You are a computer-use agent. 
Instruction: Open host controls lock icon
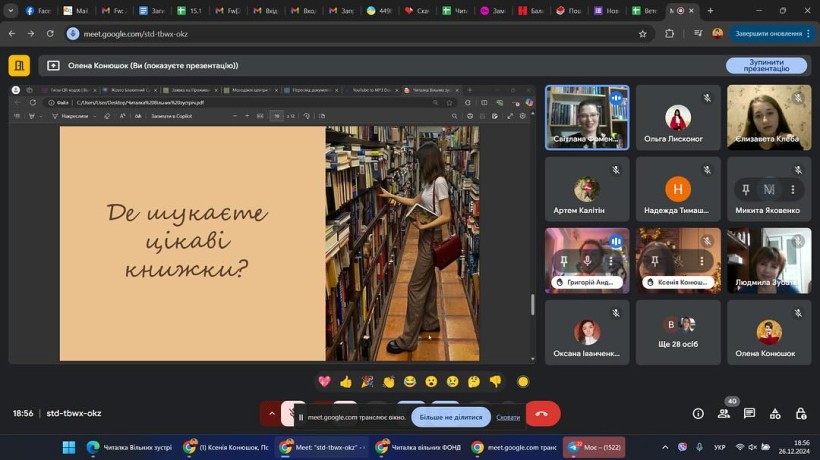tap(801, 413)
